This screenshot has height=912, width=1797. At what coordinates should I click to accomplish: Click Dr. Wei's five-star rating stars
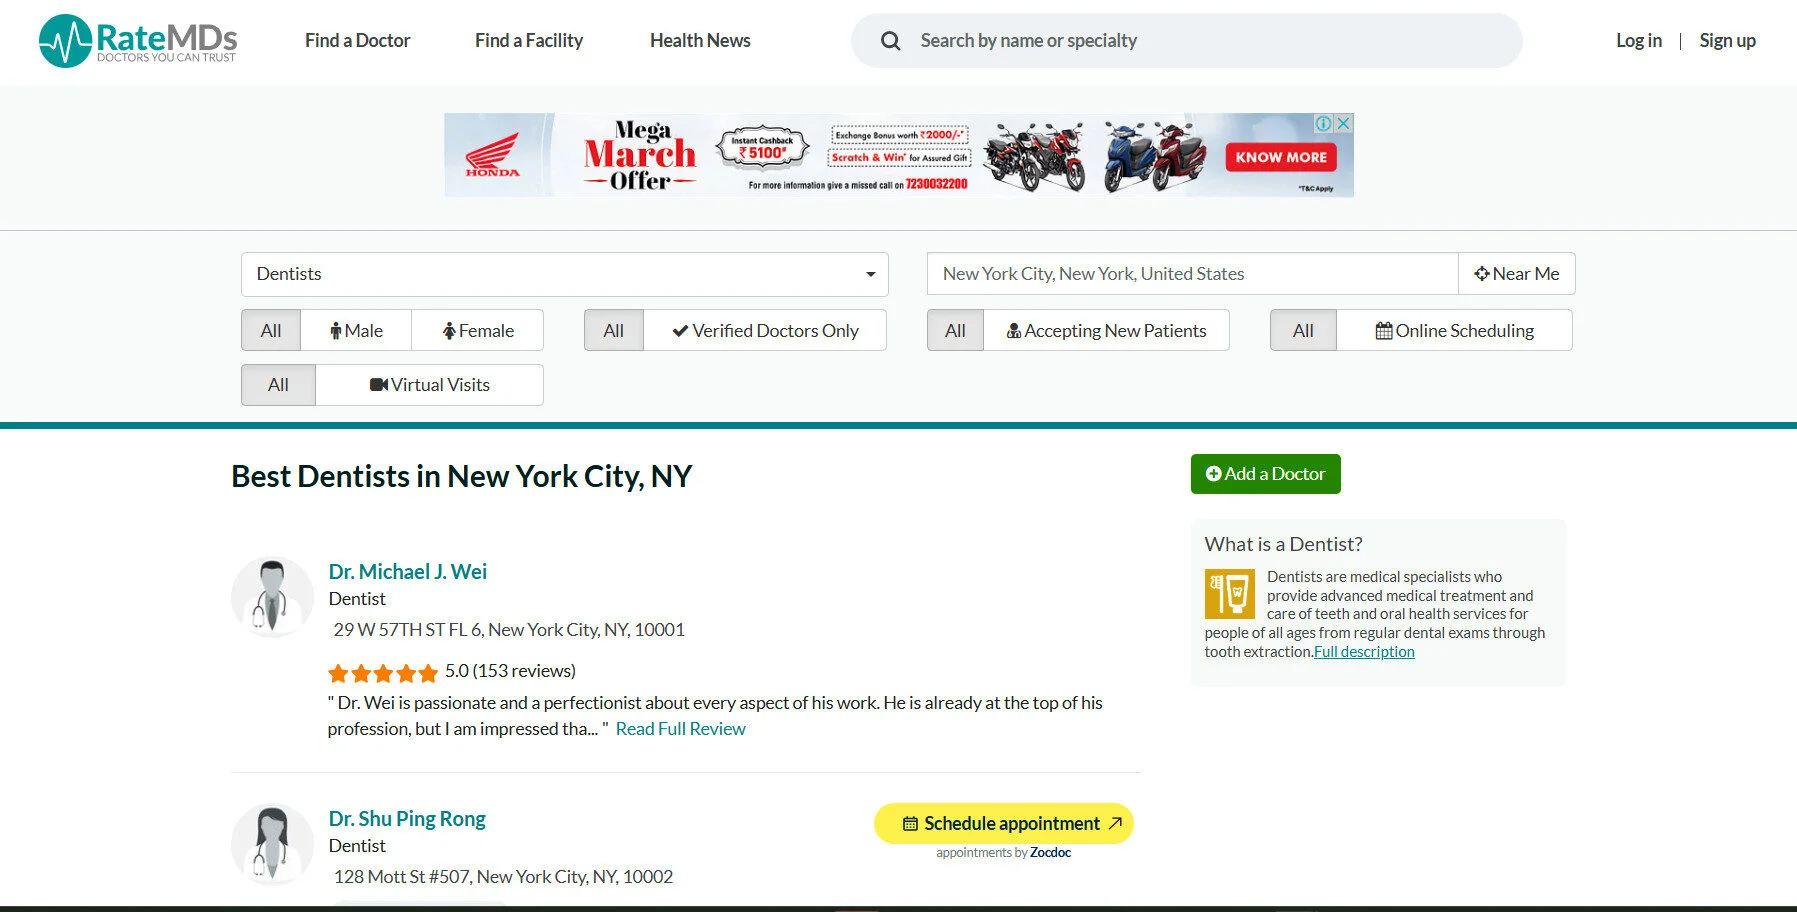(383, 672)
